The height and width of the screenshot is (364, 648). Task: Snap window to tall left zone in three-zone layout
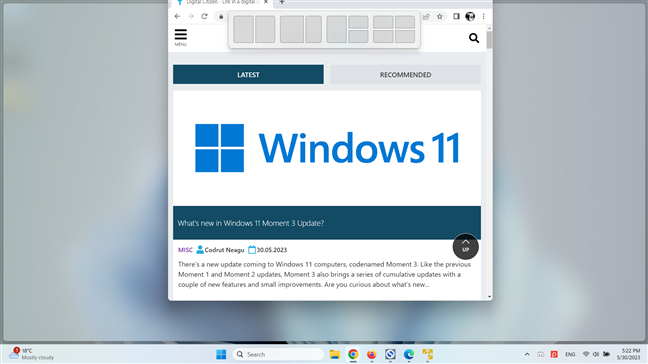(x=336, y=29)
